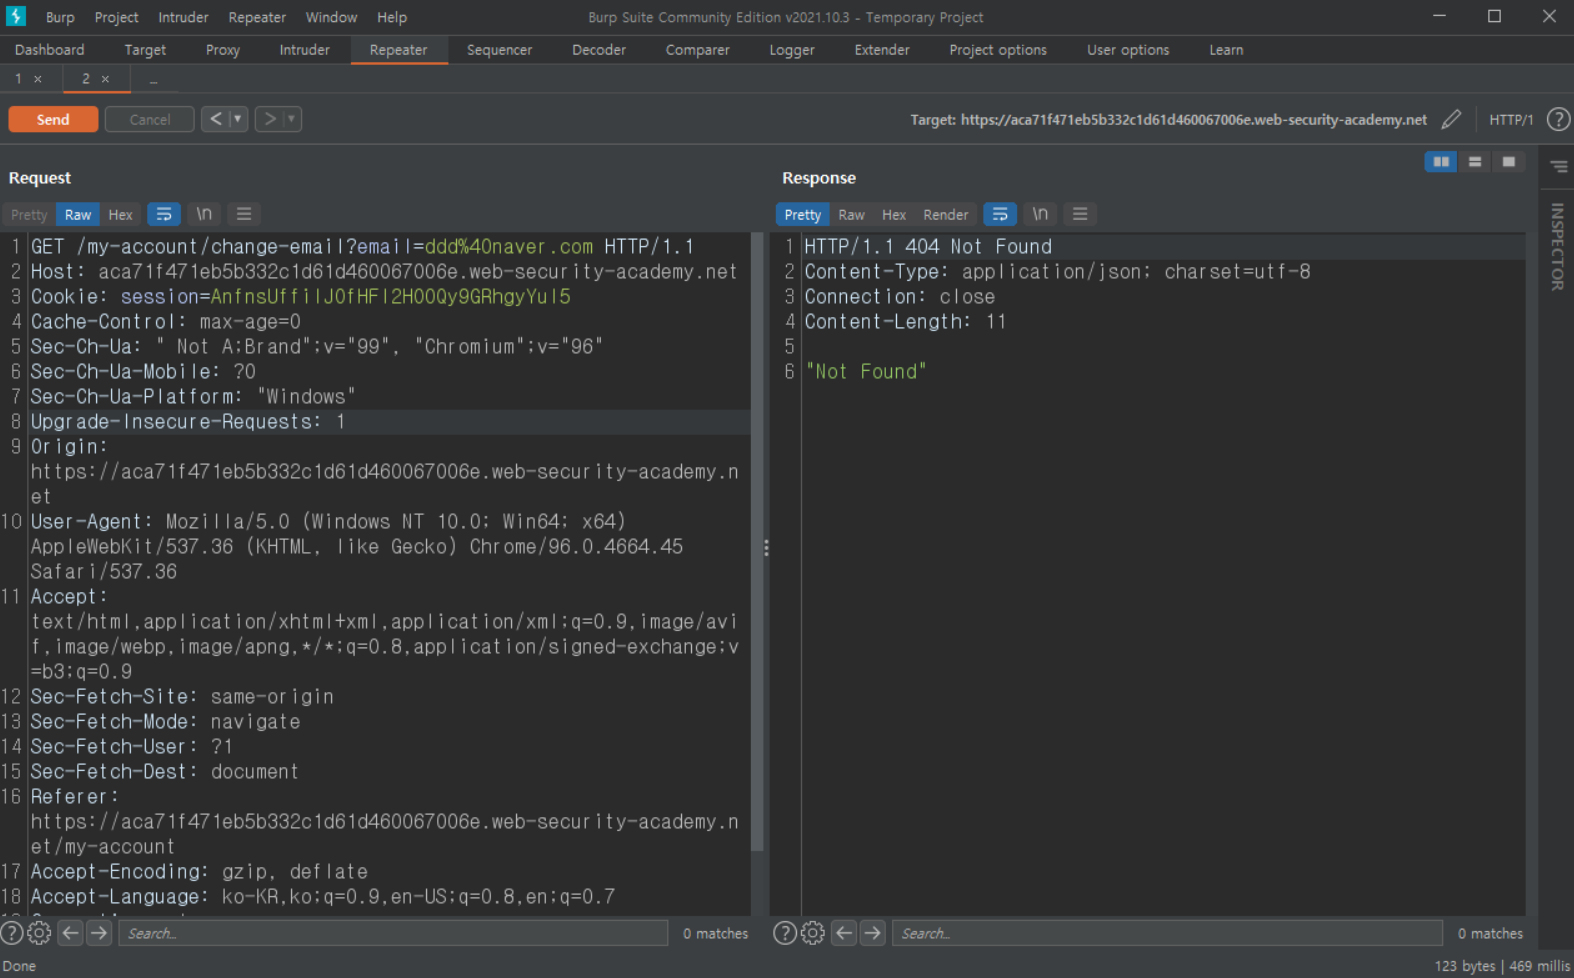This screenshot has height=978, width=1574.
Task: Open request search help icon
Action: (12, 933)
